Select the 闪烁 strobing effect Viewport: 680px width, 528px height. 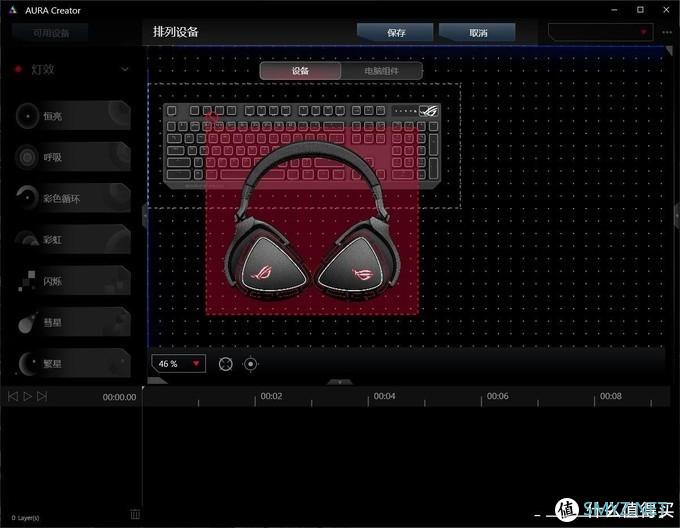(73, 281)
